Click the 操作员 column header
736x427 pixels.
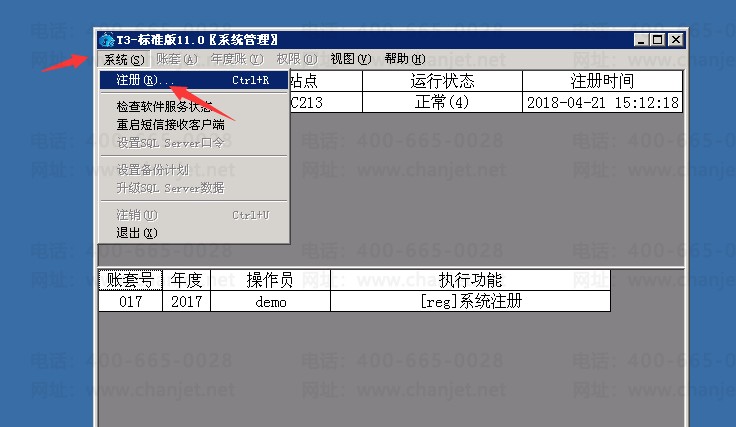point(270,280)
